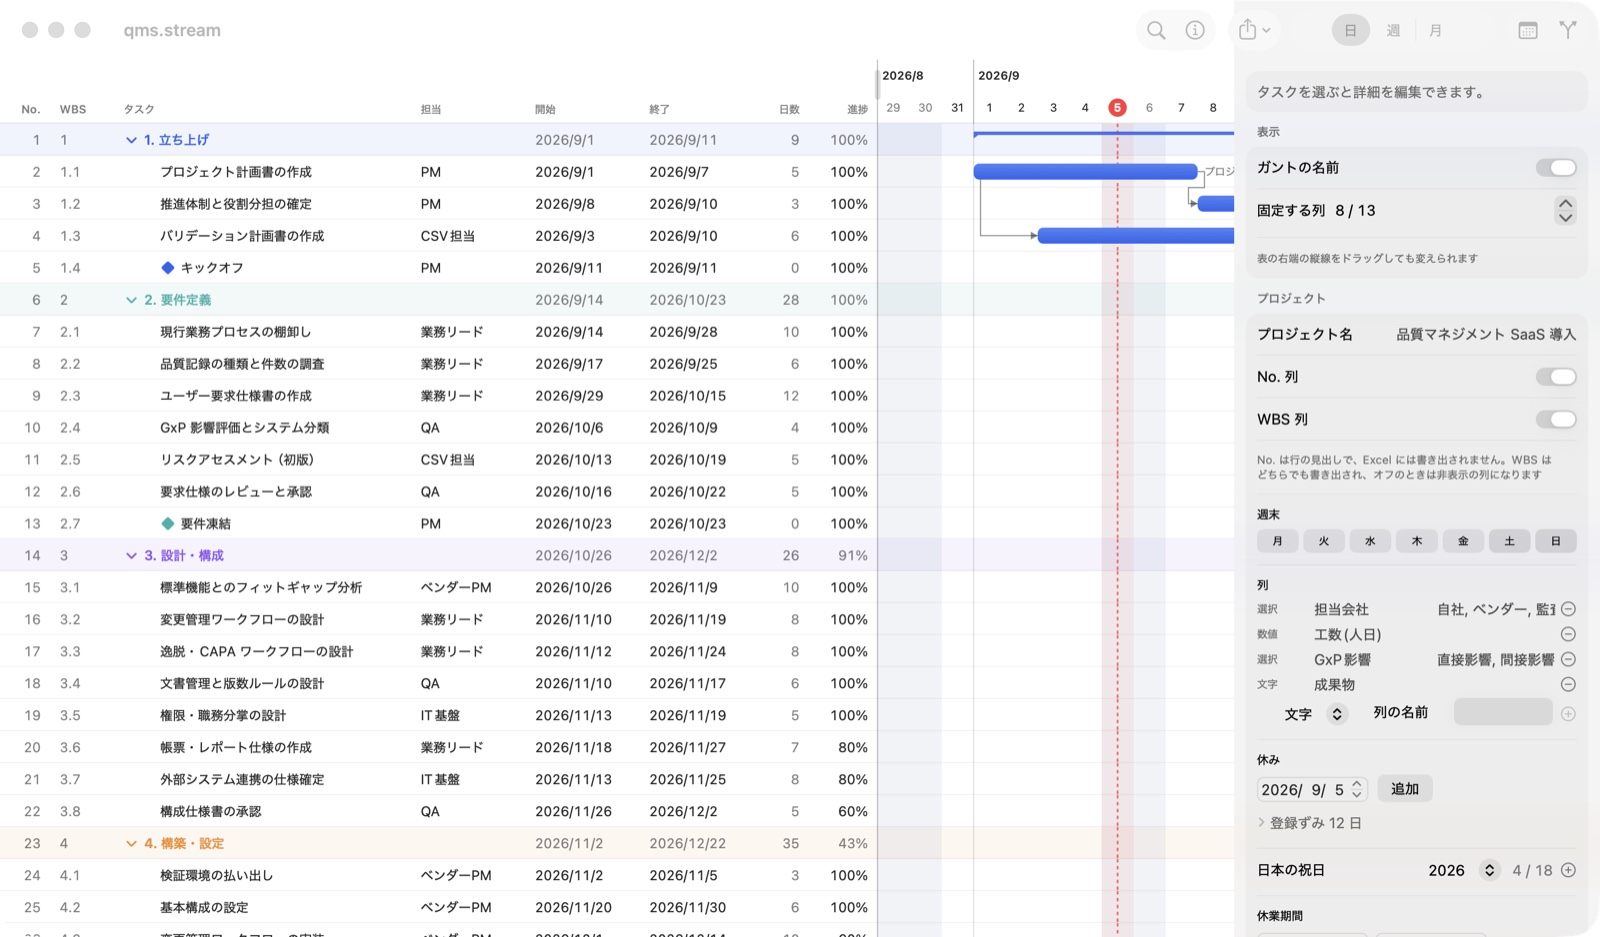Toggle 月 in the 週末 weekday row

click(1277, 541)
